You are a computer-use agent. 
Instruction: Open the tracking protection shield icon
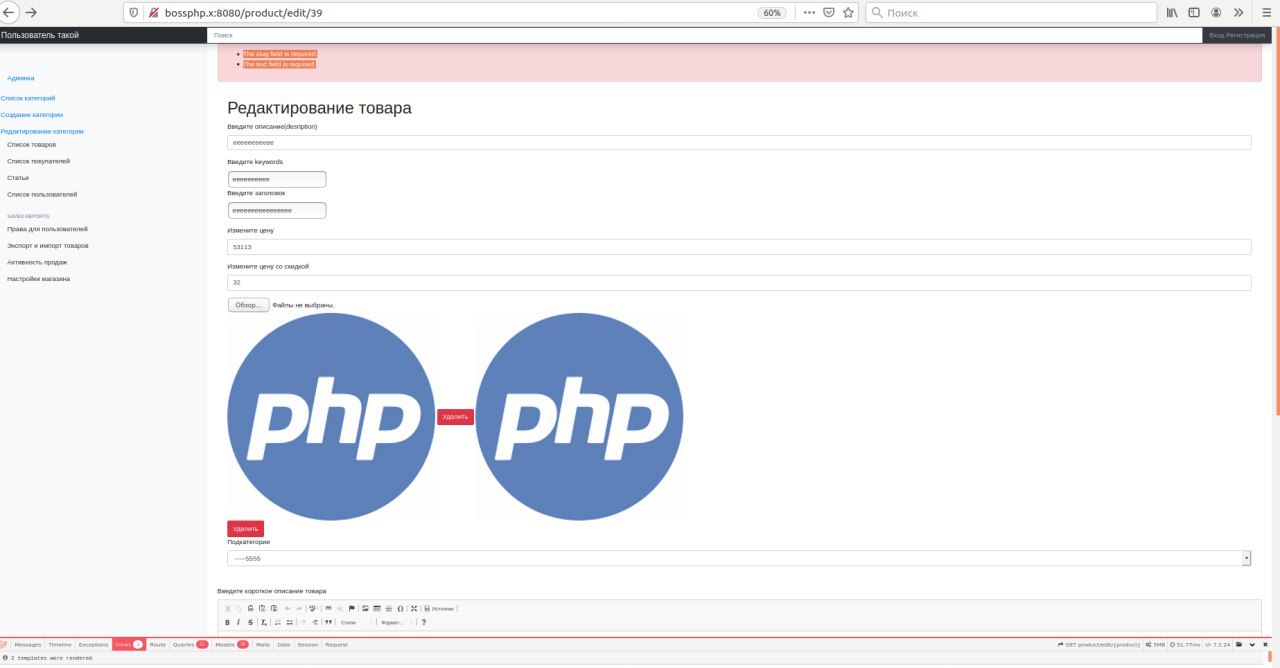pyautogui.click(x=135, y=13)
